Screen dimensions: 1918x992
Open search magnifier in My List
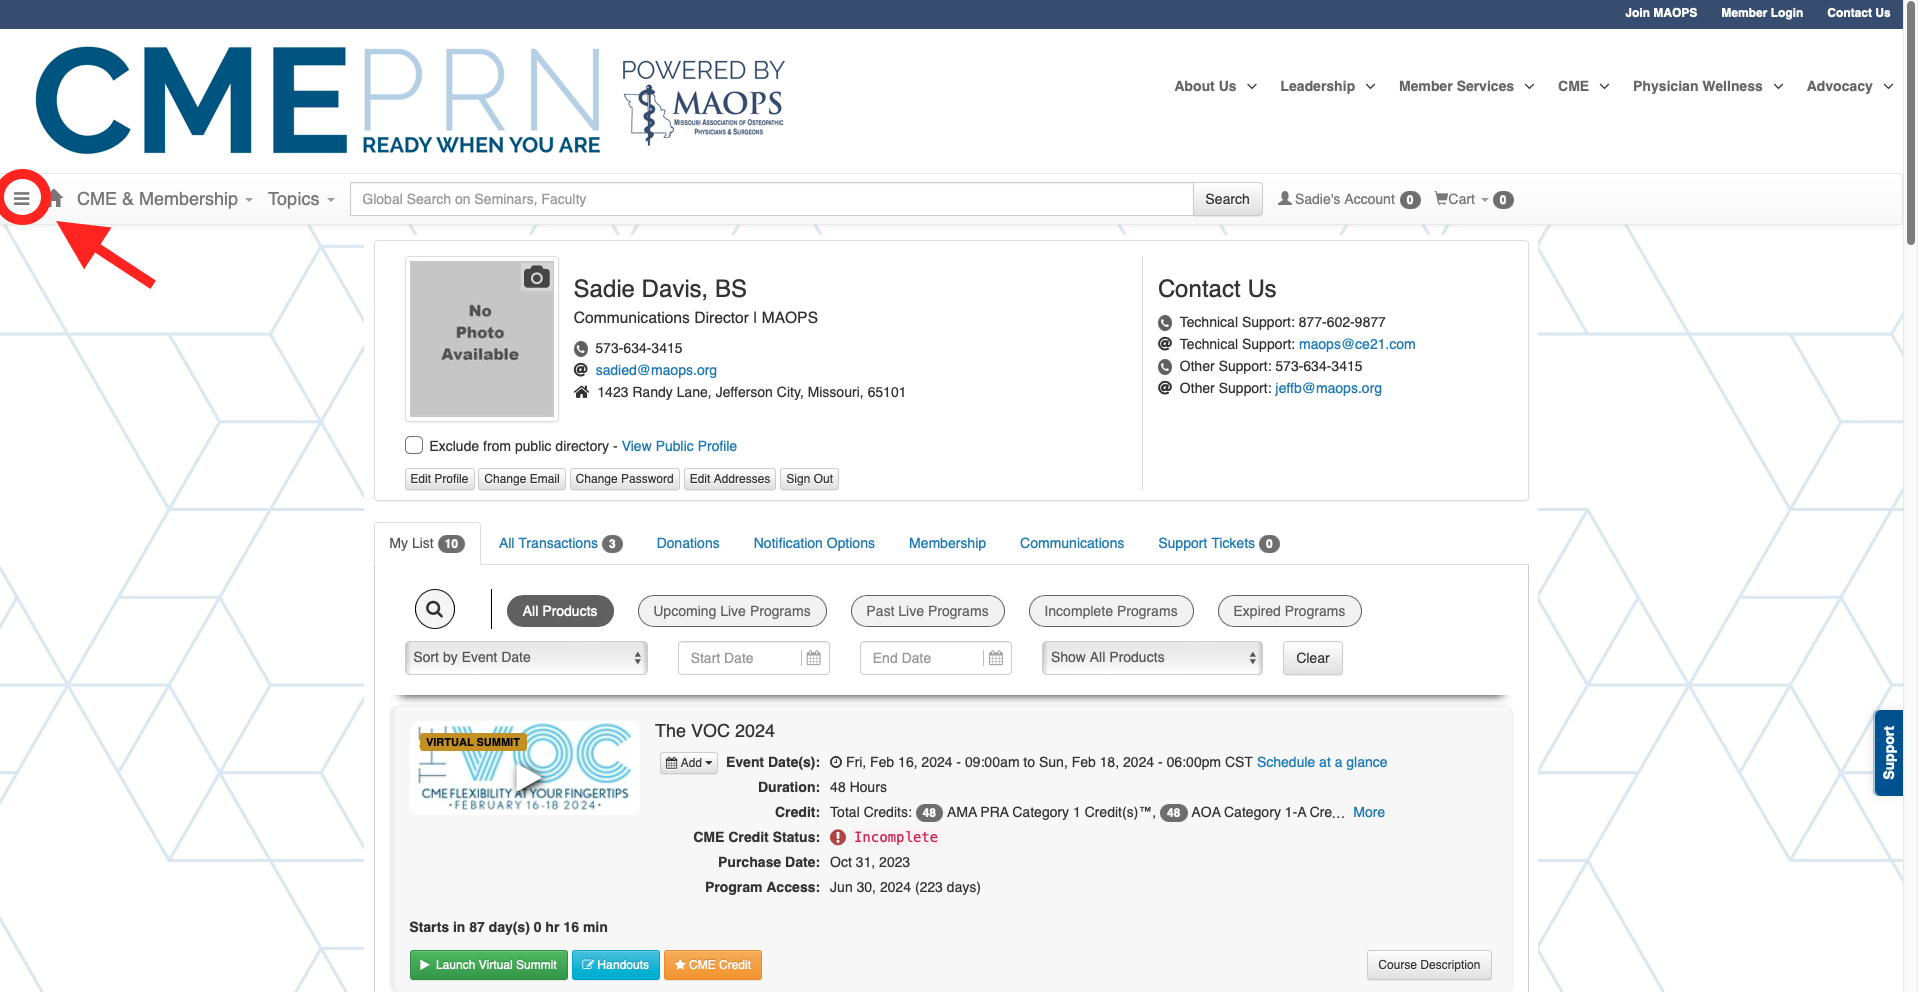click(435, 609)
